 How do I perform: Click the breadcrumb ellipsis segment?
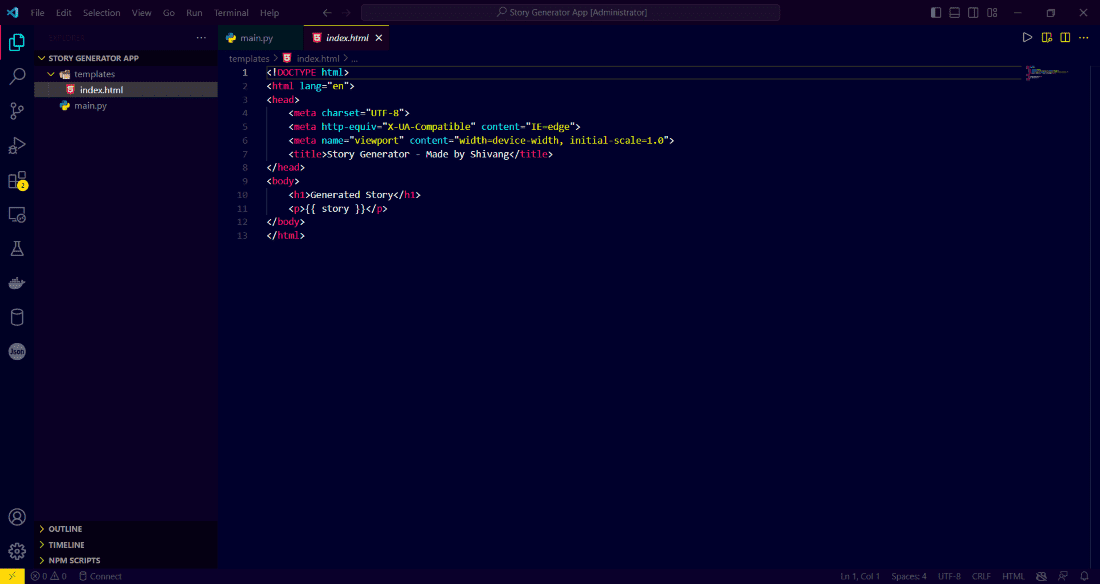point(354,58)
